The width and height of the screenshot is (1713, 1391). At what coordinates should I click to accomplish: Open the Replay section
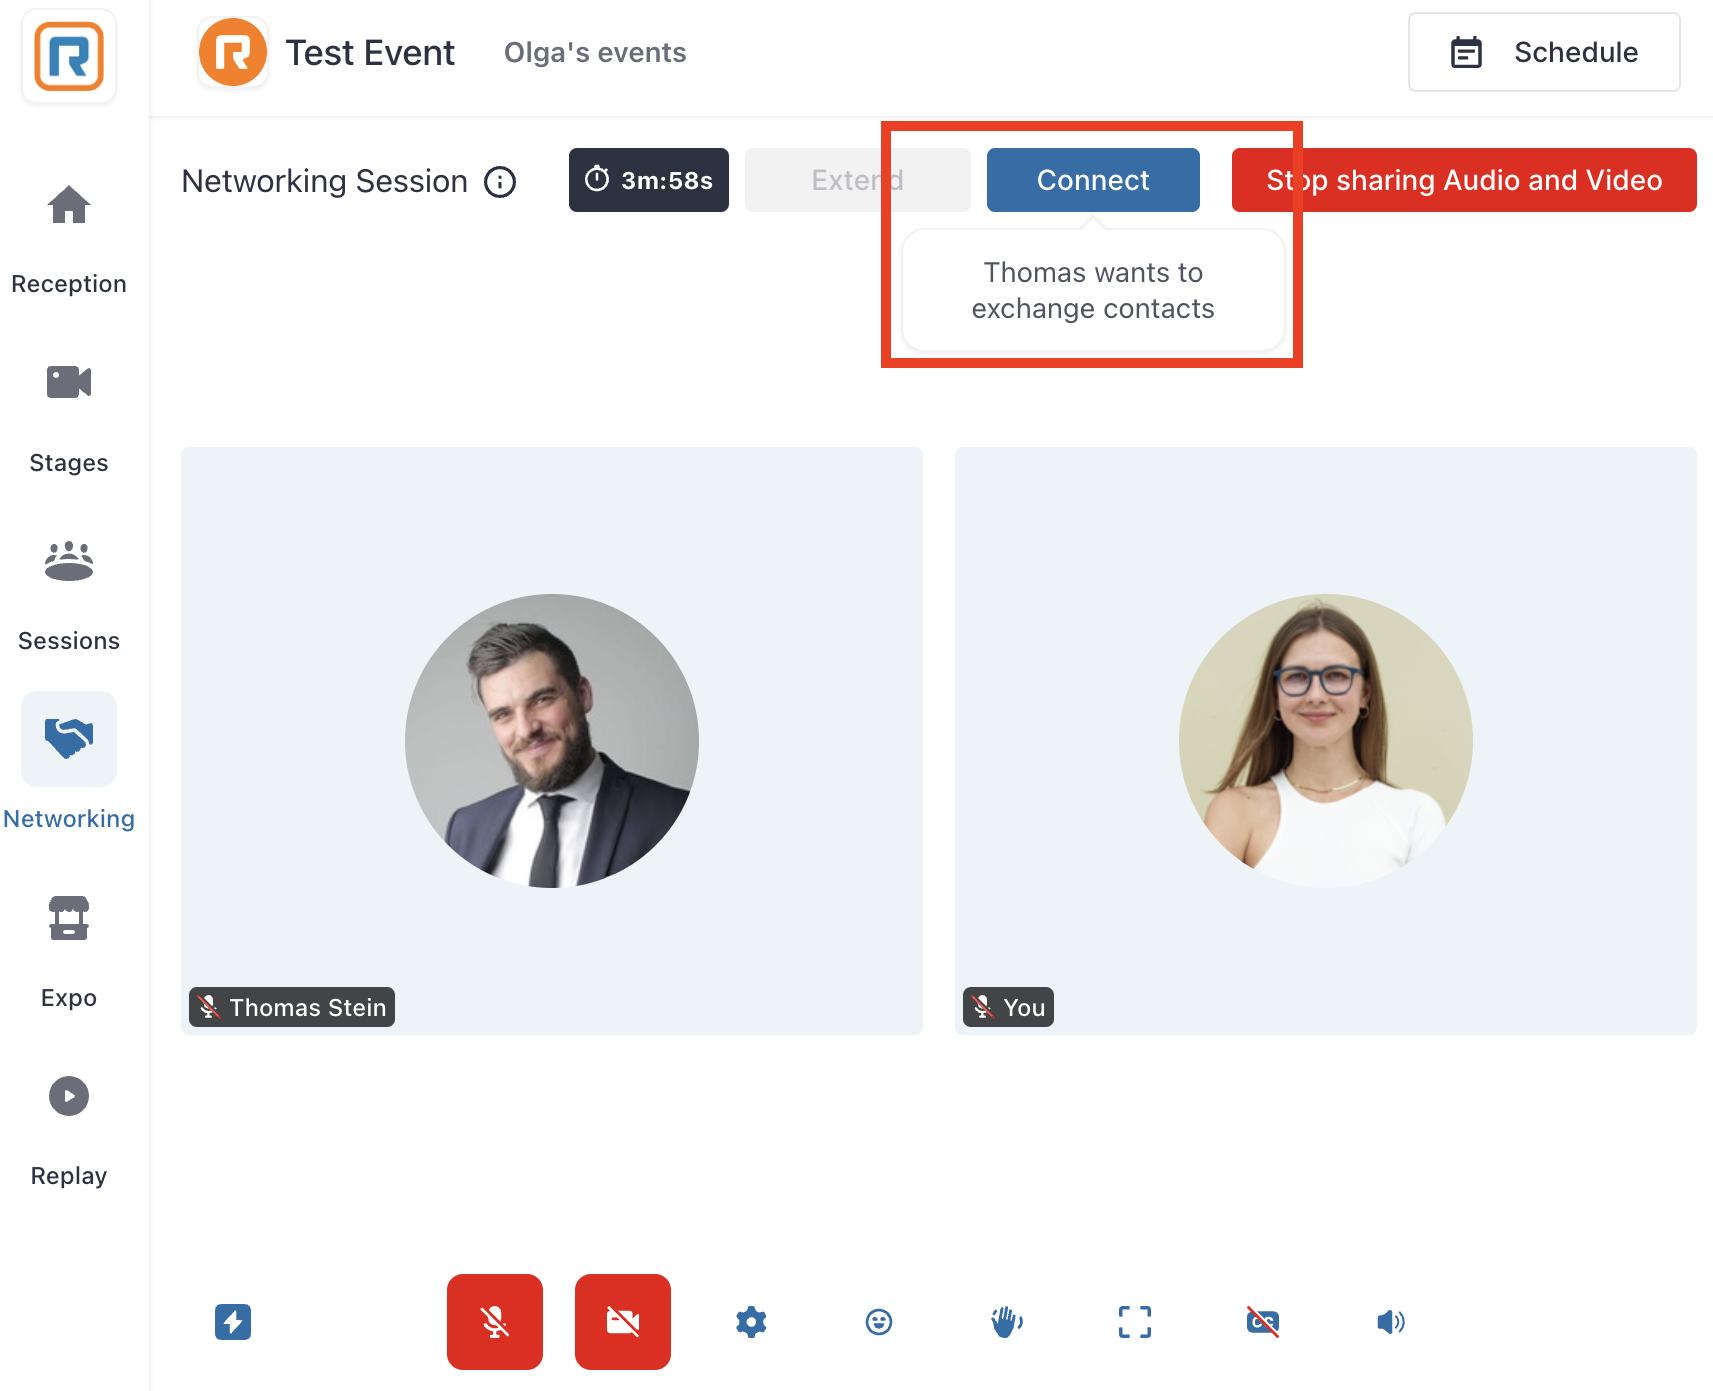point(69,1132)
